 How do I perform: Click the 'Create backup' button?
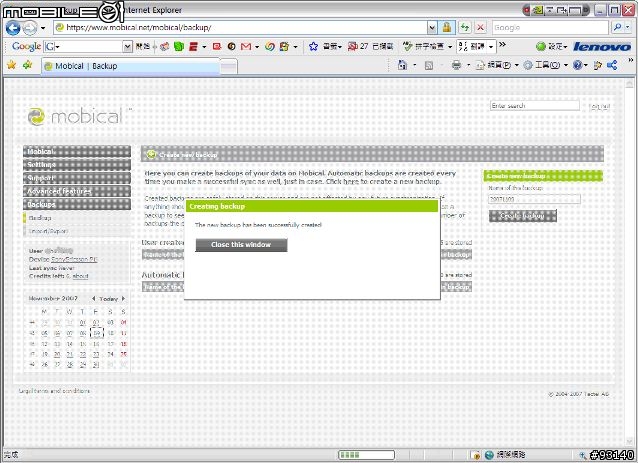pos(522,216)
